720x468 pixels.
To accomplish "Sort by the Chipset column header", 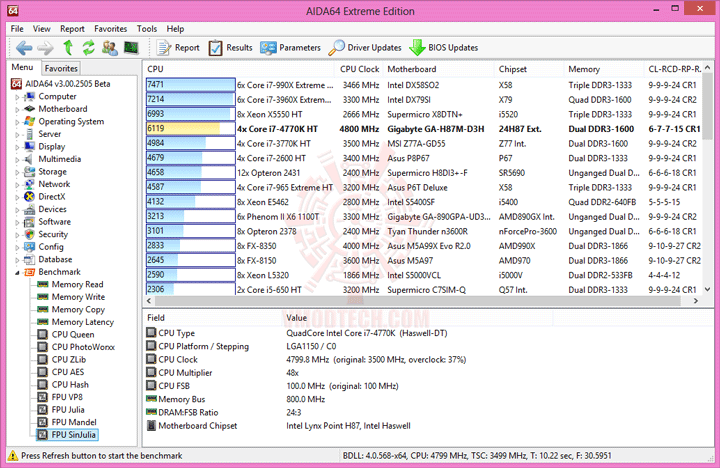I will coord(529,69).
